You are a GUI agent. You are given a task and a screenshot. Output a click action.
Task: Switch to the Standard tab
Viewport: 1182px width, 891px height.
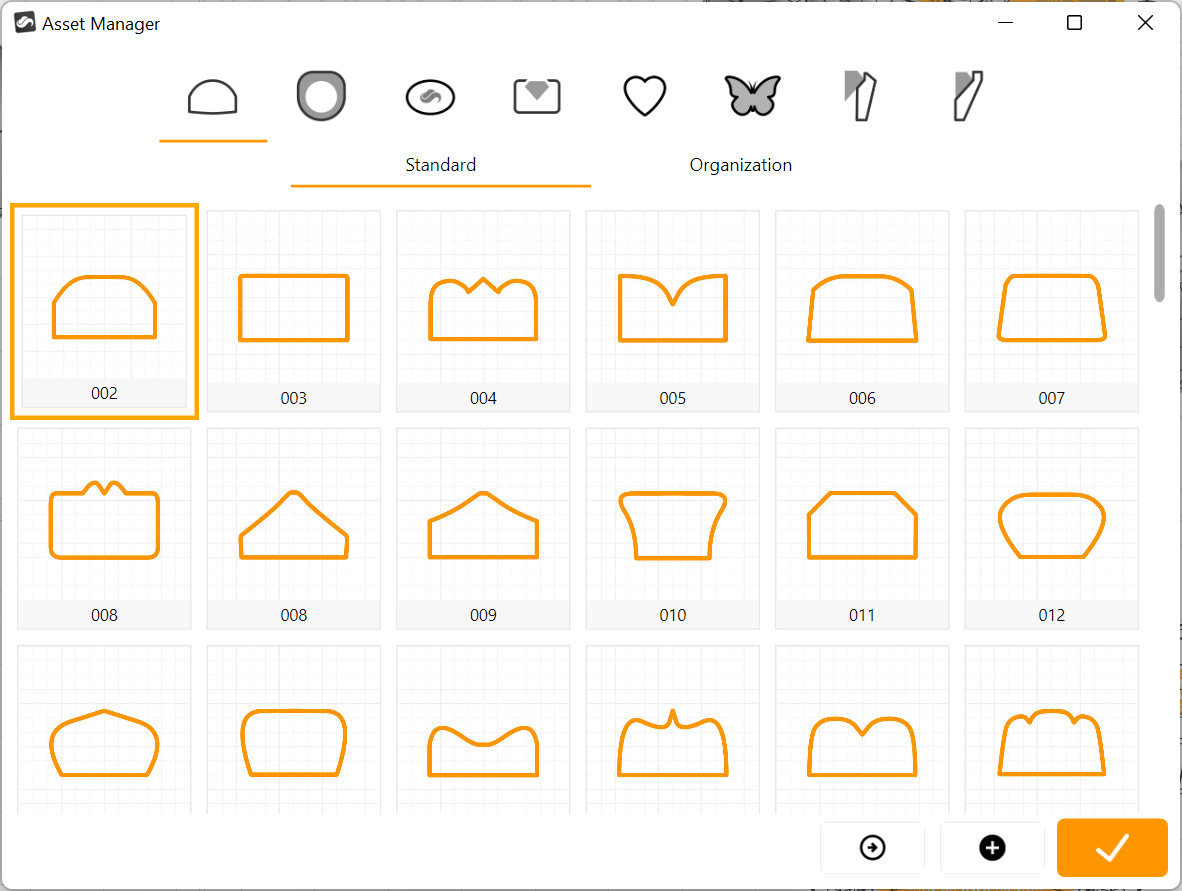coord(440,165)
